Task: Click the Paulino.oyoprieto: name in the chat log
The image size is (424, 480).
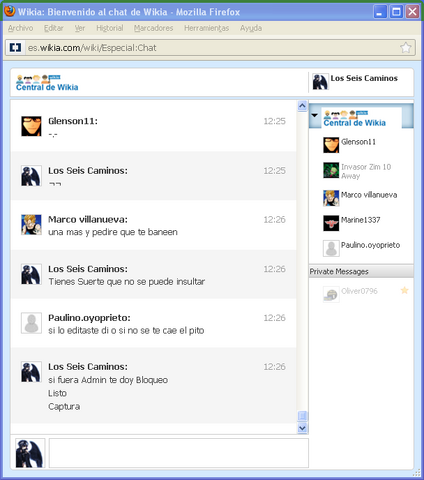Action: coord(89,318)
